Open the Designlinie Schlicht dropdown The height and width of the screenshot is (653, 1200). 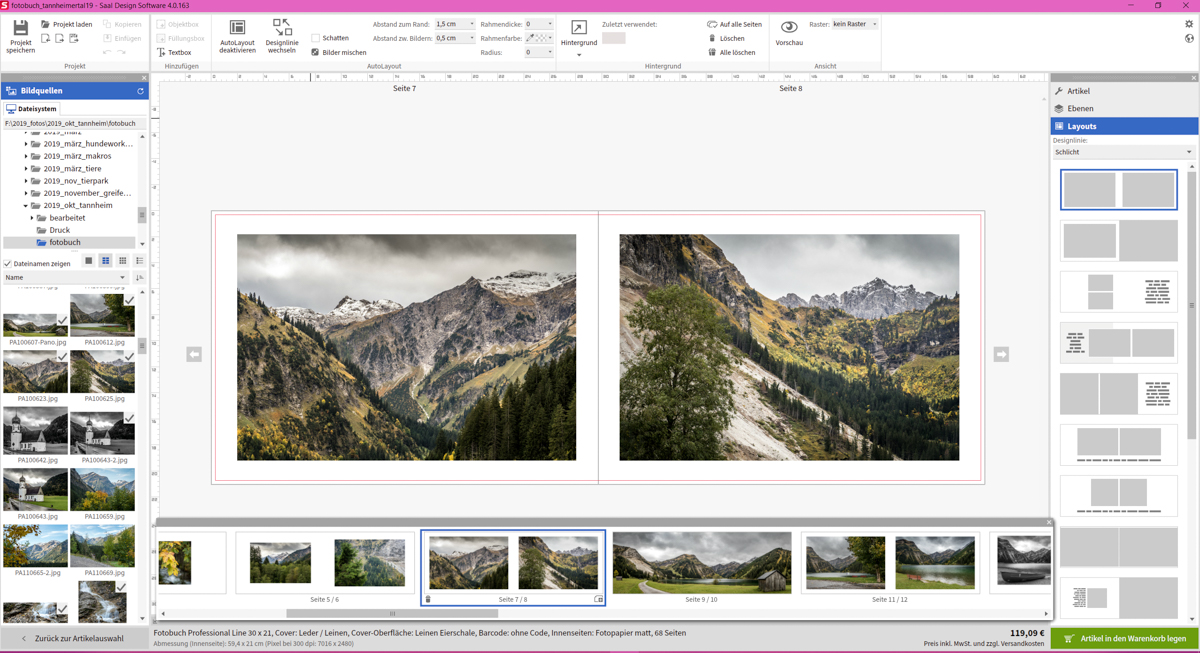pyautogui.click(x=1123, y=152)
